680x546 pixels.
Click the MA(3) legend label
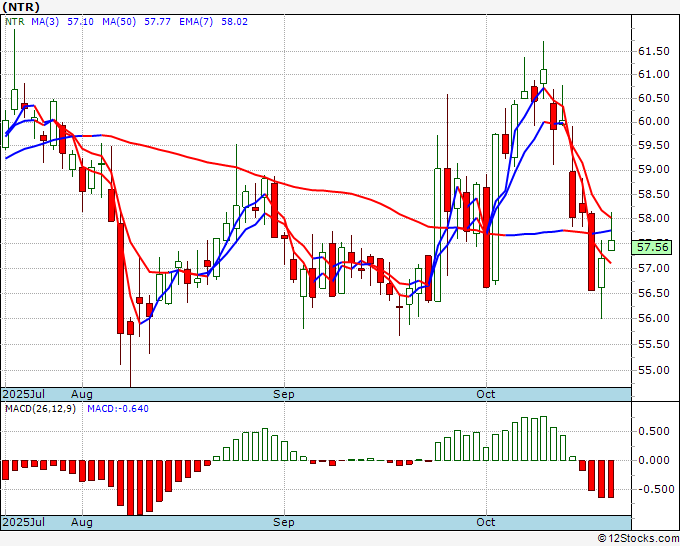[45, 22]
